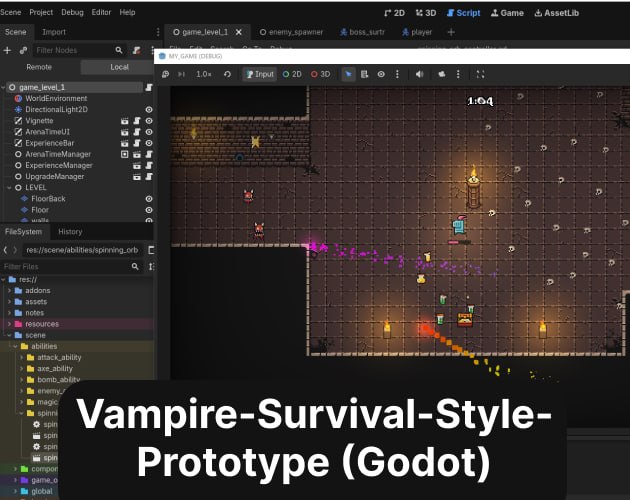The width and height of the screenshot is (630, 500).
Task: Reset game speed with the reset icon
Action: tap(227, 74)
